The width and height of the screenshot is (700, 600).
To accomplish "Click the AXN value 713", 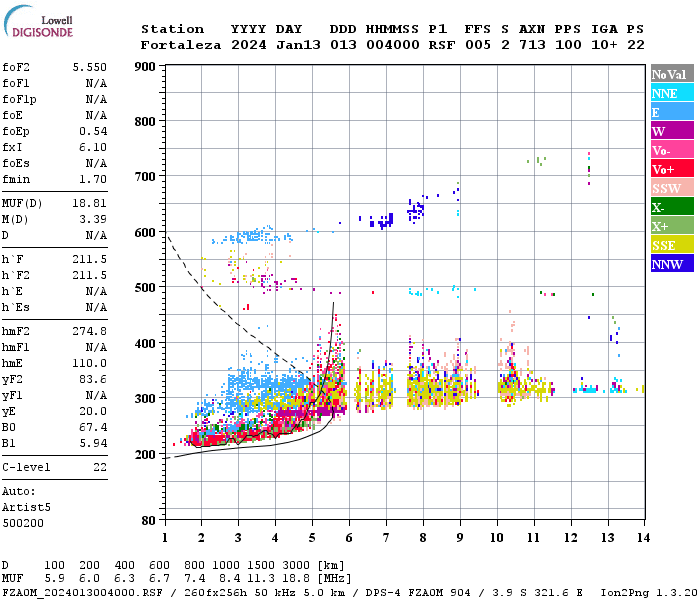I will pos(532,45).
